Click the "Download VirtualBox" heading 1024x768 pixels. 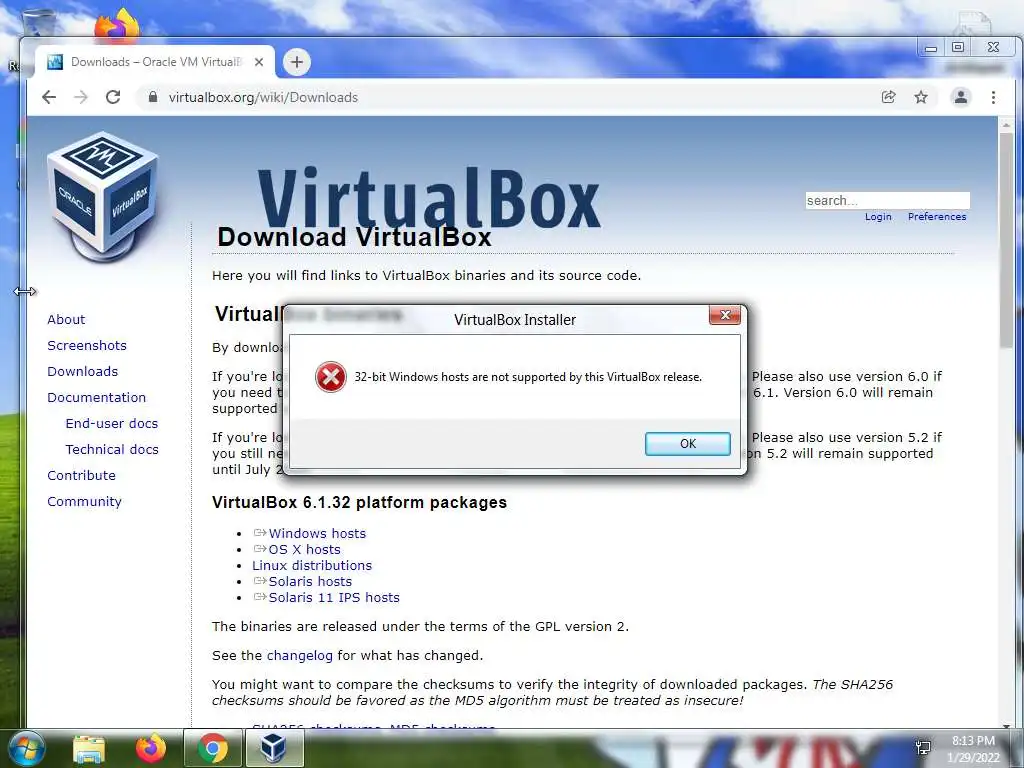coord(354,237)
